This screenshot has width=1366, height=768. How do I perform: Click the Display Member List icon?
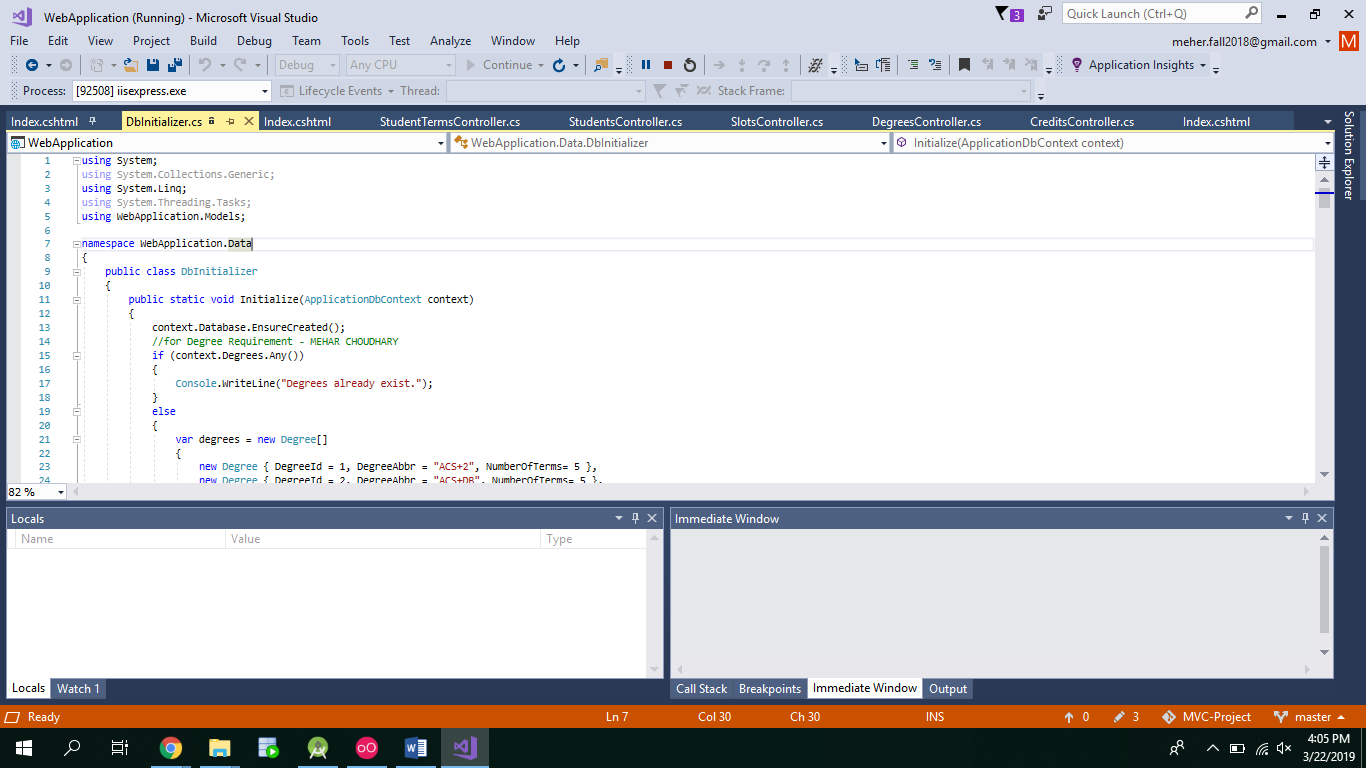pyautogui.click(x=861, y=65)
